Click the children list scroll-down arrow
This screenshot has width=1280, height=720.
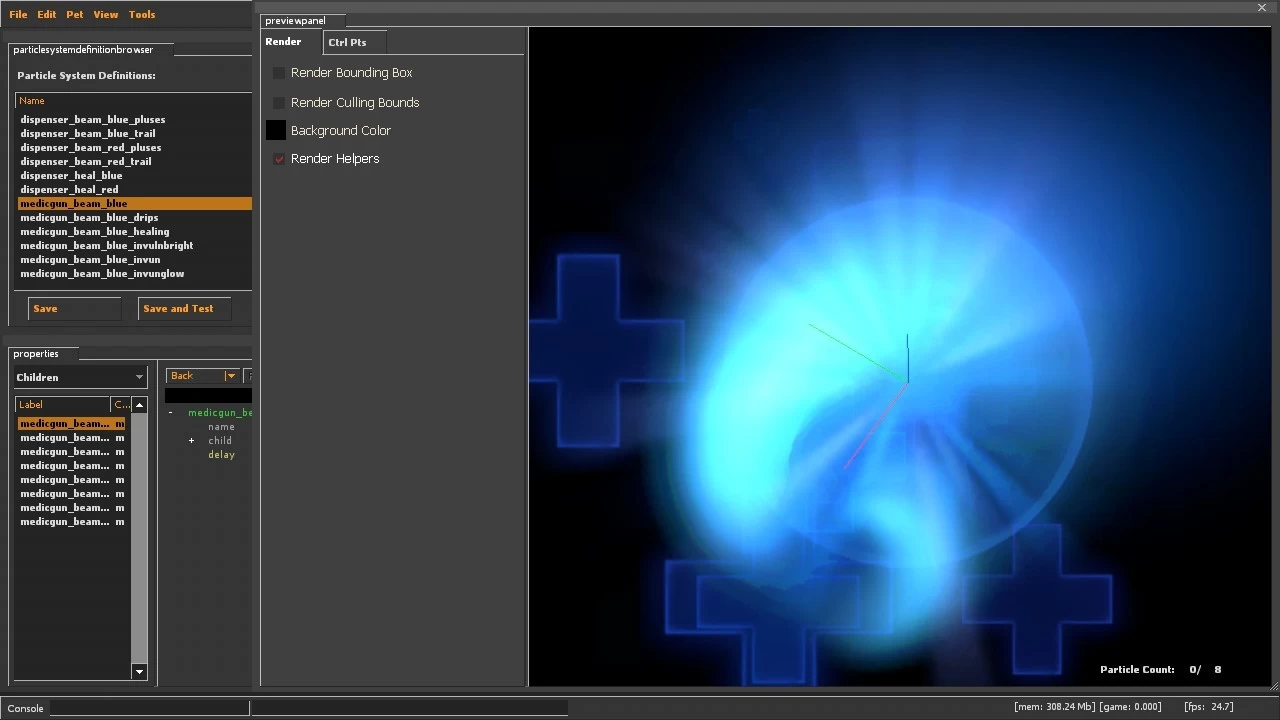pyautogui.click(x=139, y=672)
